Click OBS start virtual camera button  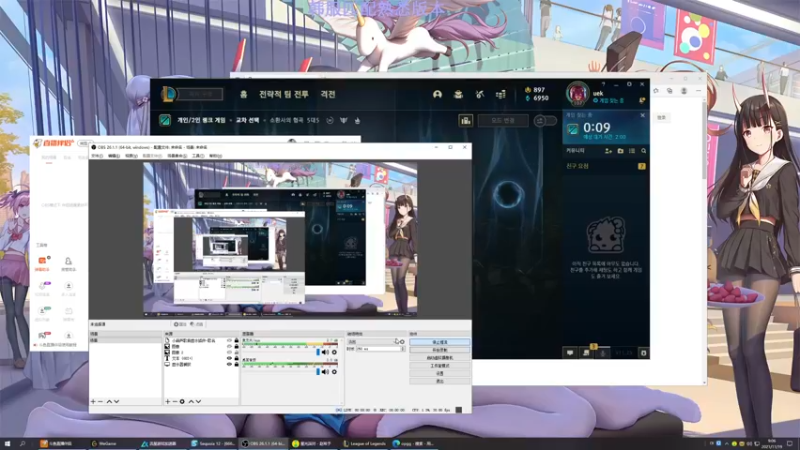click(440, 358)
